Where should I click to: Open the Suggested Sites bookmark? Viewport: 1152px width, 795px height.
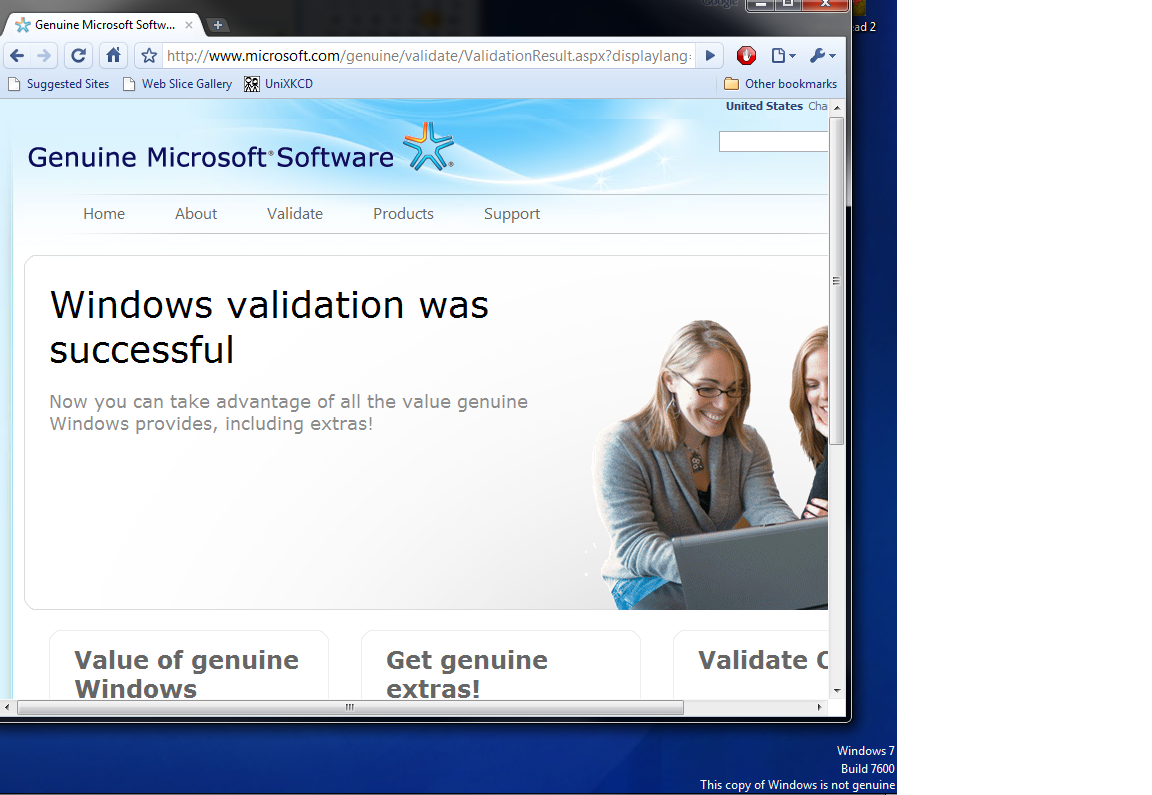(x=59, y=84)
